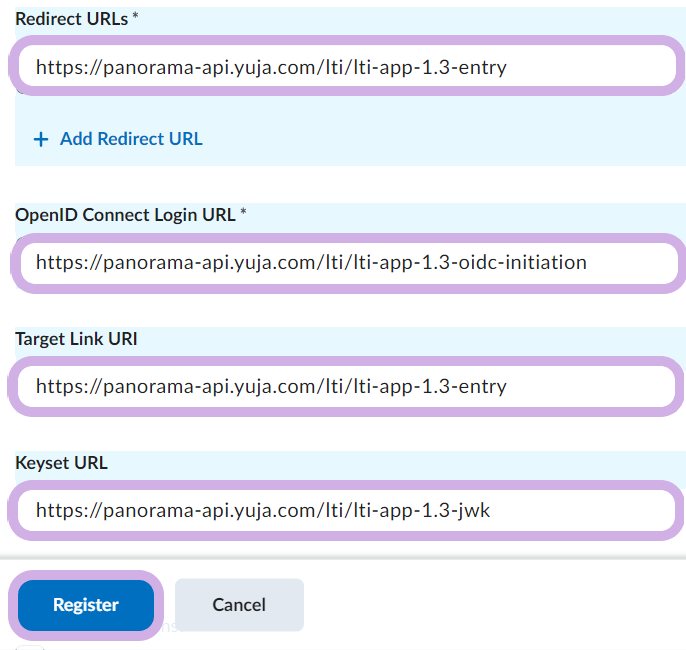Viewport: 686px width, 650px height.
Task: Click the Redirect URLs label
Action: click(x=71, y=19)
